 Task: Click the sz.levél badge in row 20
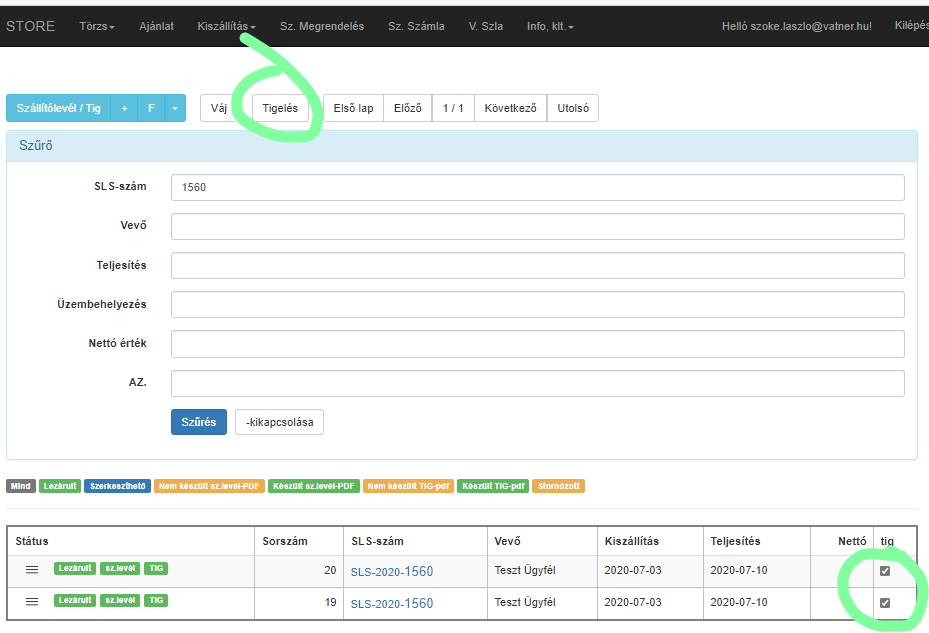pyautogui.click(x=121, y=569)
